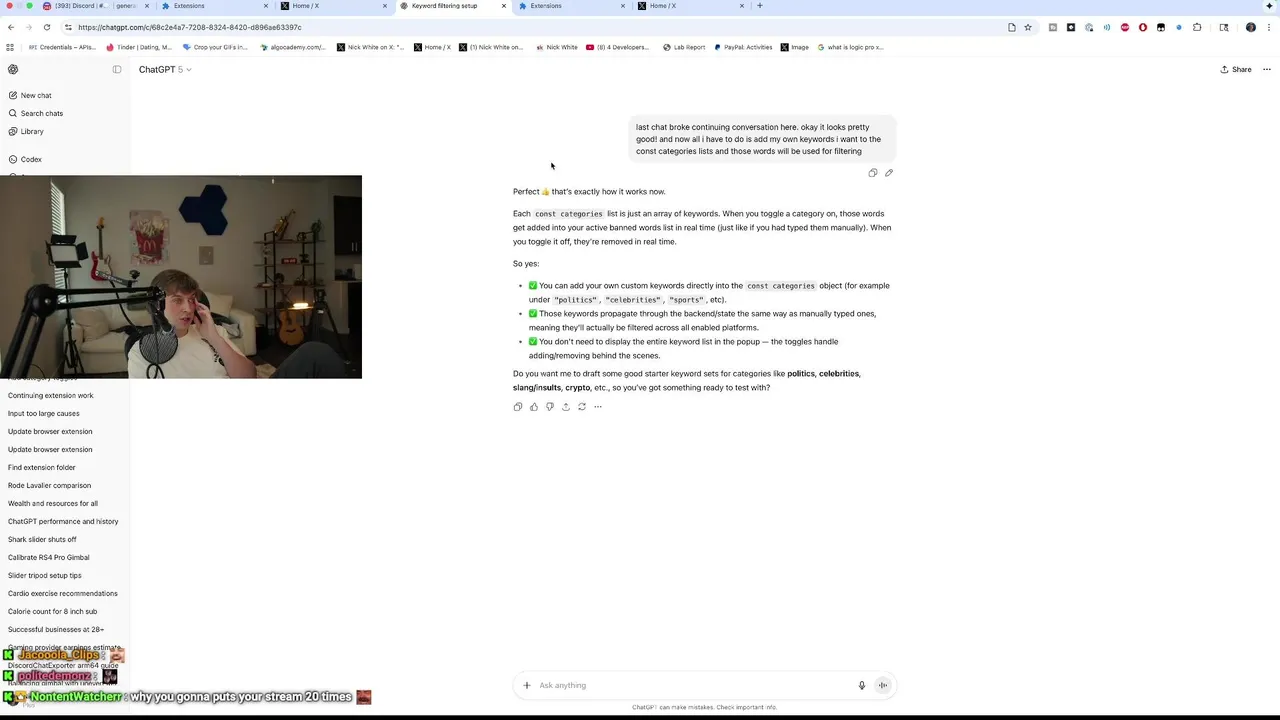The width and height of the screenshot is (1280, 720).
Task: Open the Crop your GIFs bookmark
Action: [x=215, y=47]
